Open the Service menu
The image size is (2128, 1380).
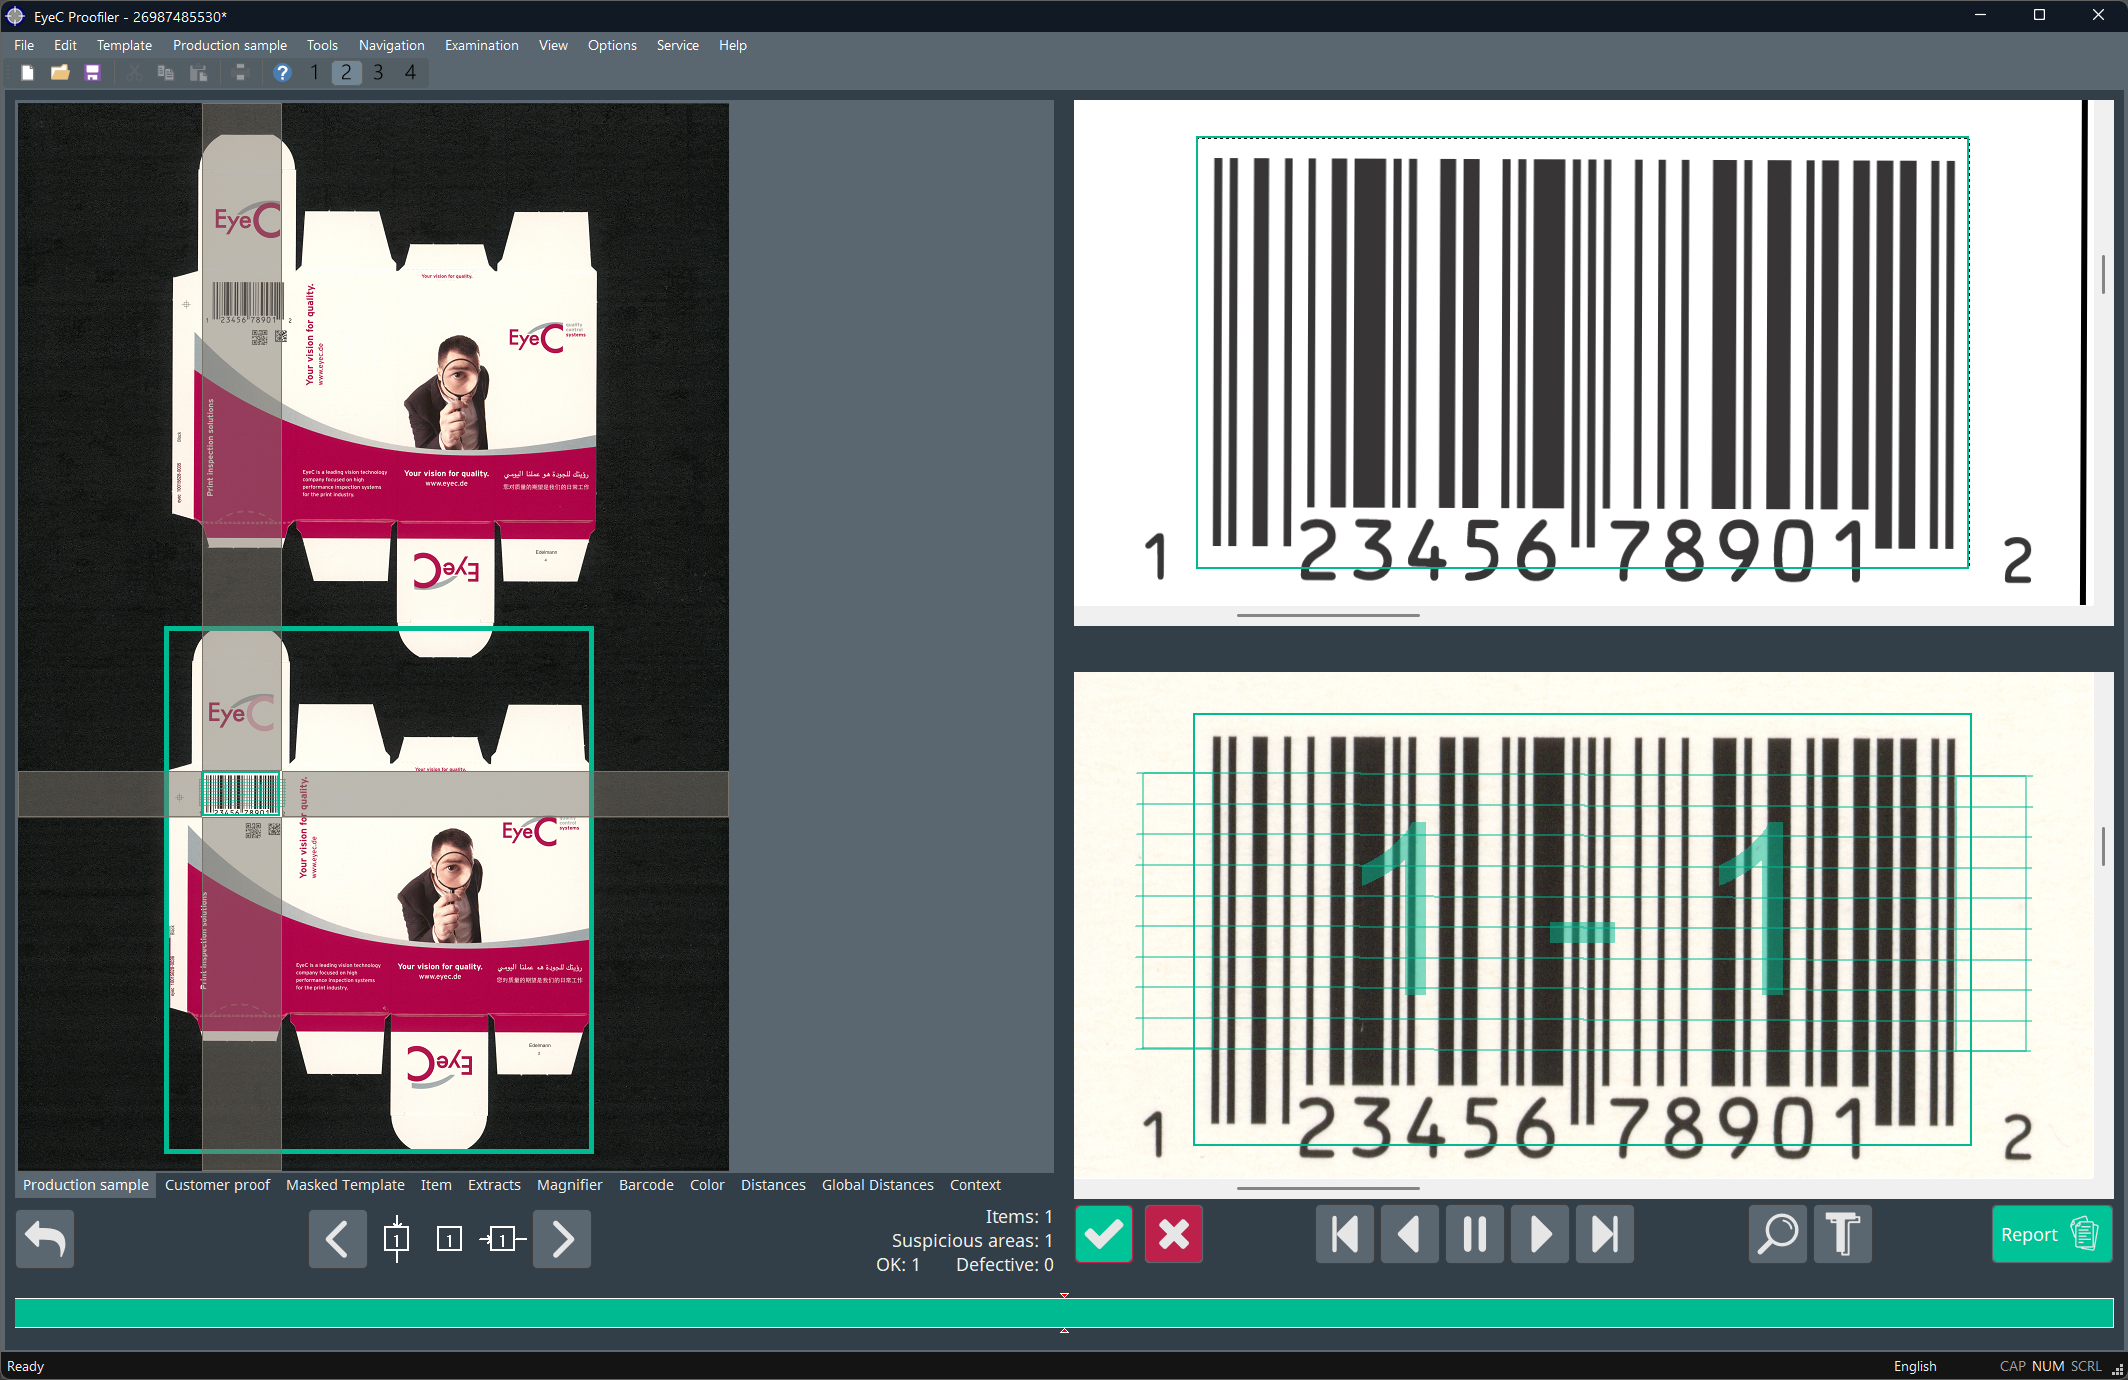pyautogui.click(x=678, y=45)
